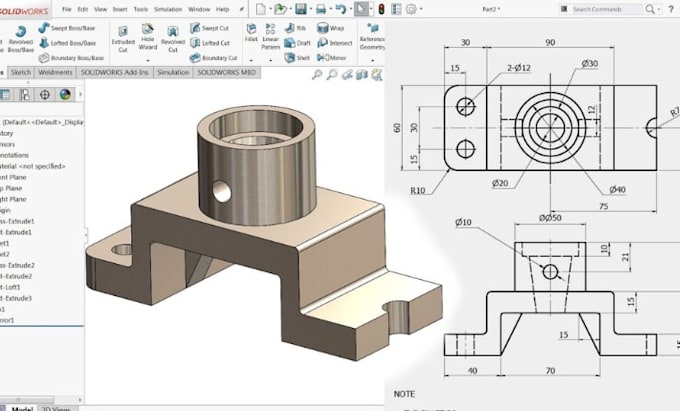Open the Options gear icon
This screenshot has height=411, width=680.
411,9
